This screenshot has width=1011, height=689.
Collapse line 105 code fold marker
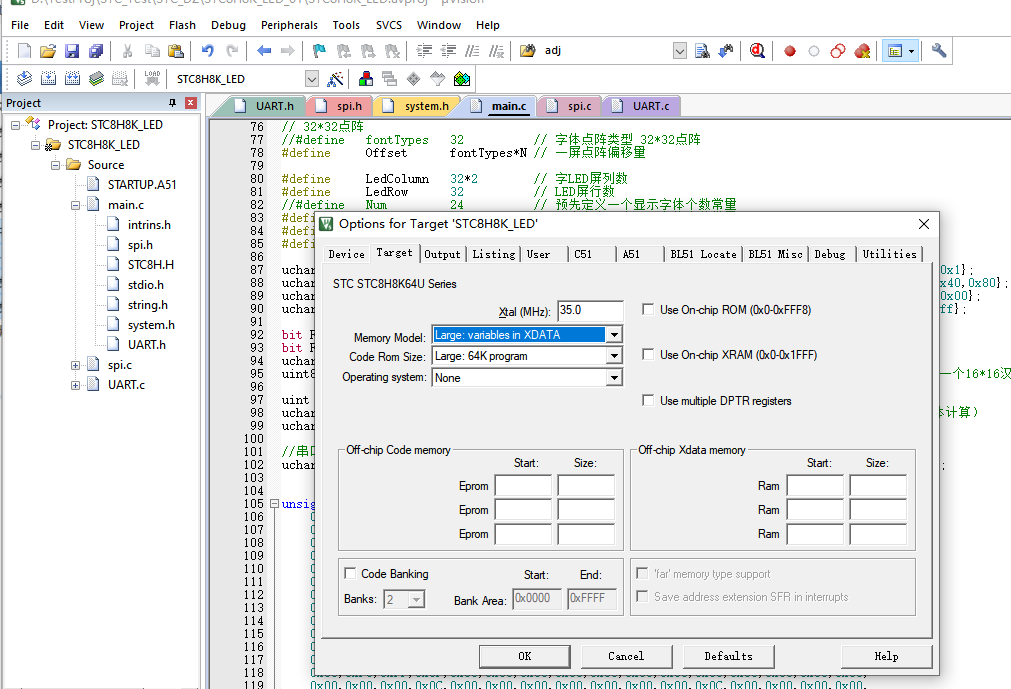pos(274,503)
